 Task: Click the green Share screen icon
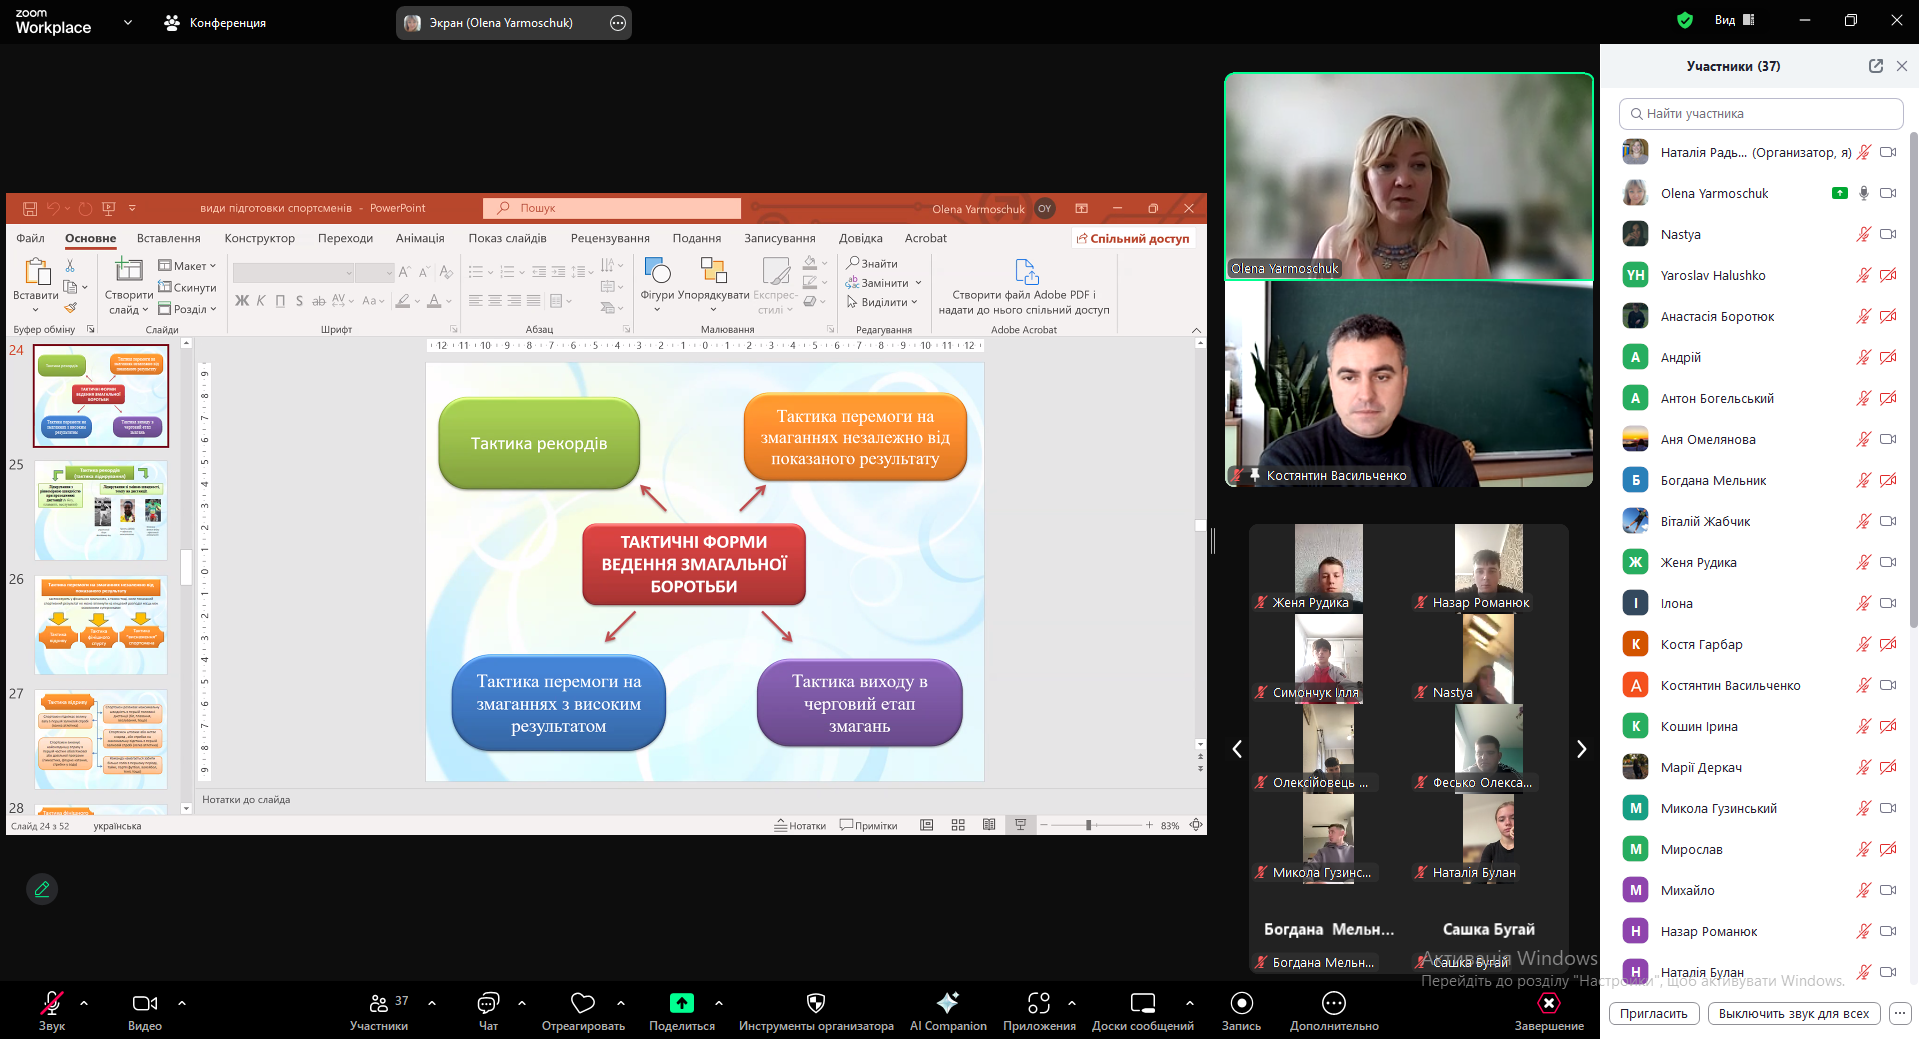coord(681,1003)
